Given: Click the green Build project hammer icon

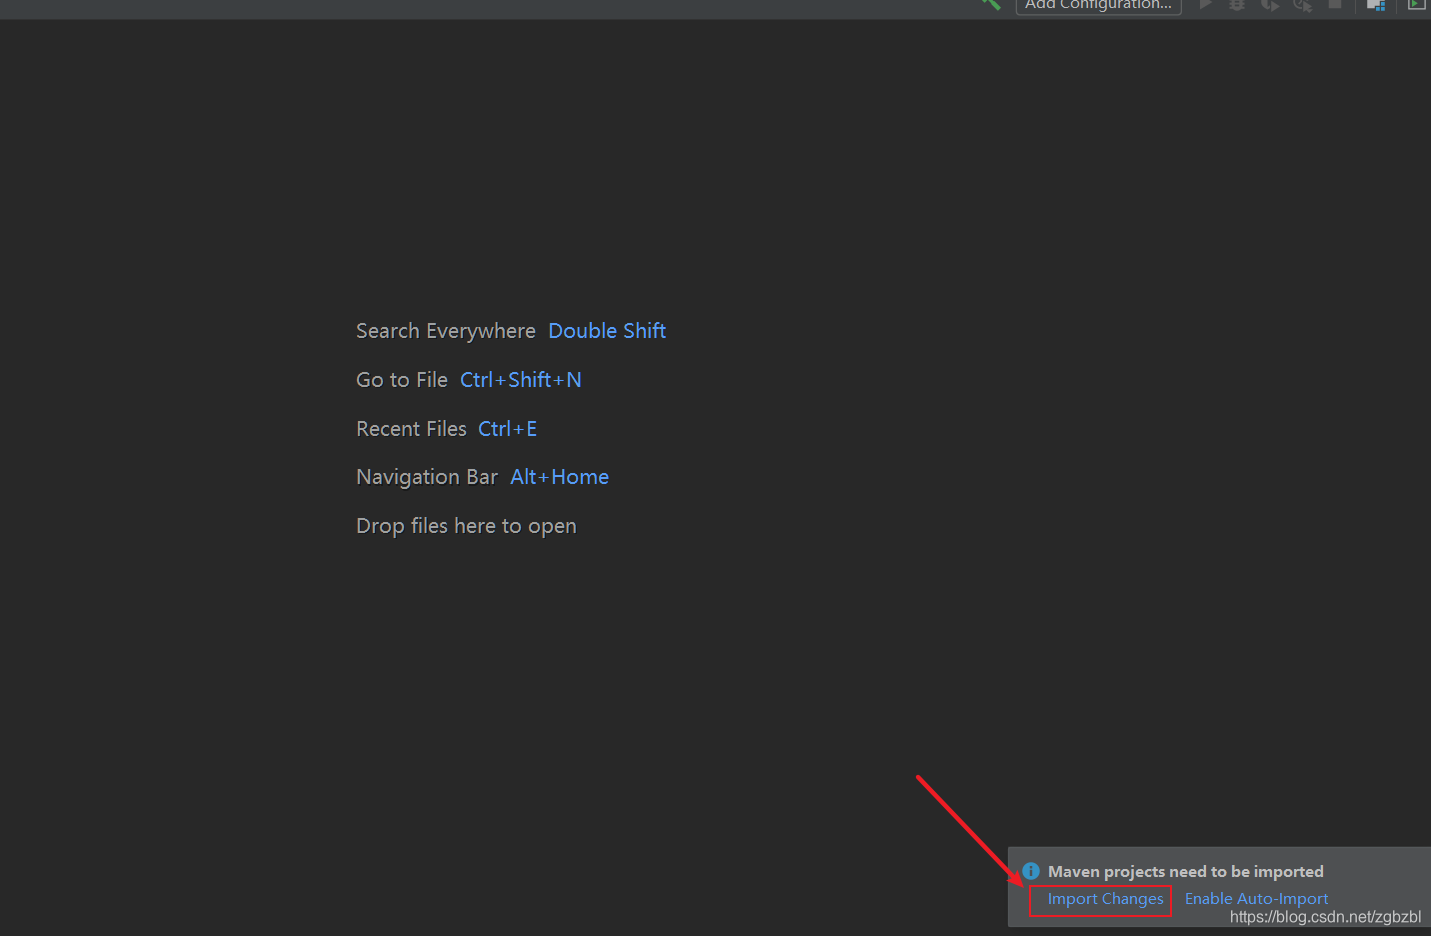Looking at the screenshot, I should [x=991, y=4].
